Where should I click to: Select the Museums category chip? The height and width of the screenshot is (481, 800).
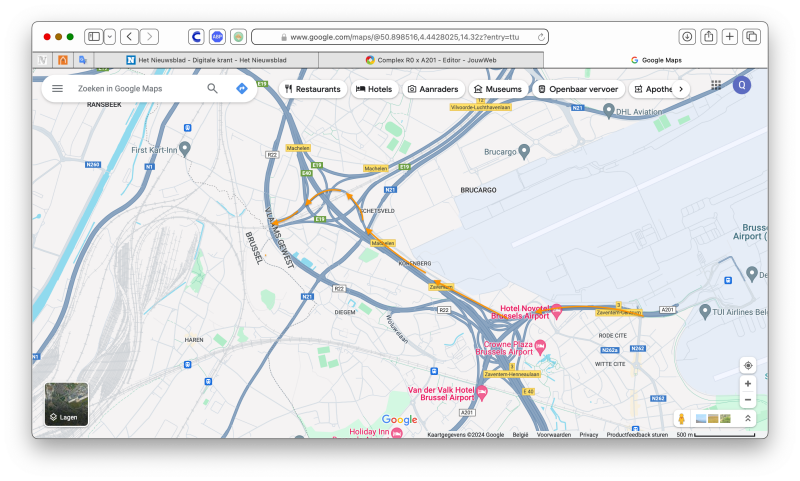498,89
